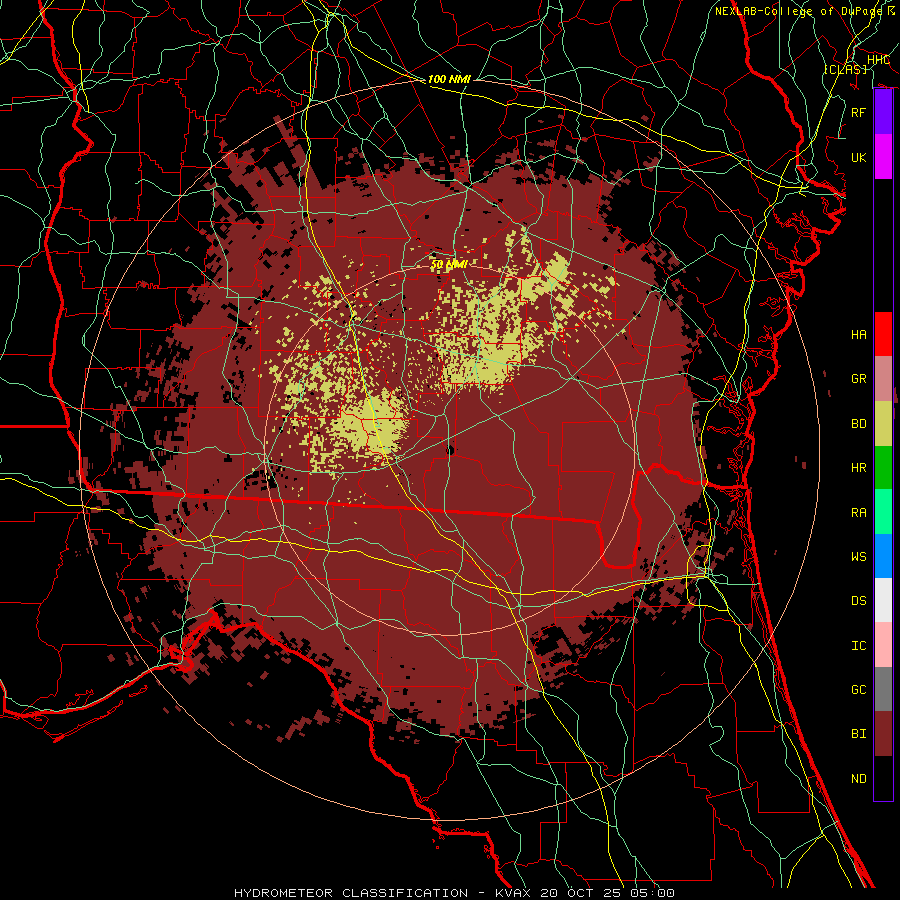Click the red HA legend swatch
The width and height of the screenshot is (900, 900).
[x=883, y=334]
